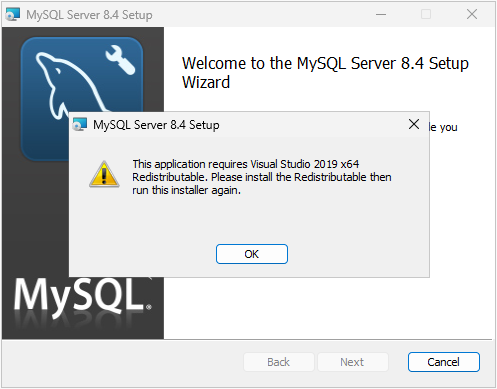497x389 pixels.
Task: Close the main MySQL Setup wizard window
Action: coord(472,14)
